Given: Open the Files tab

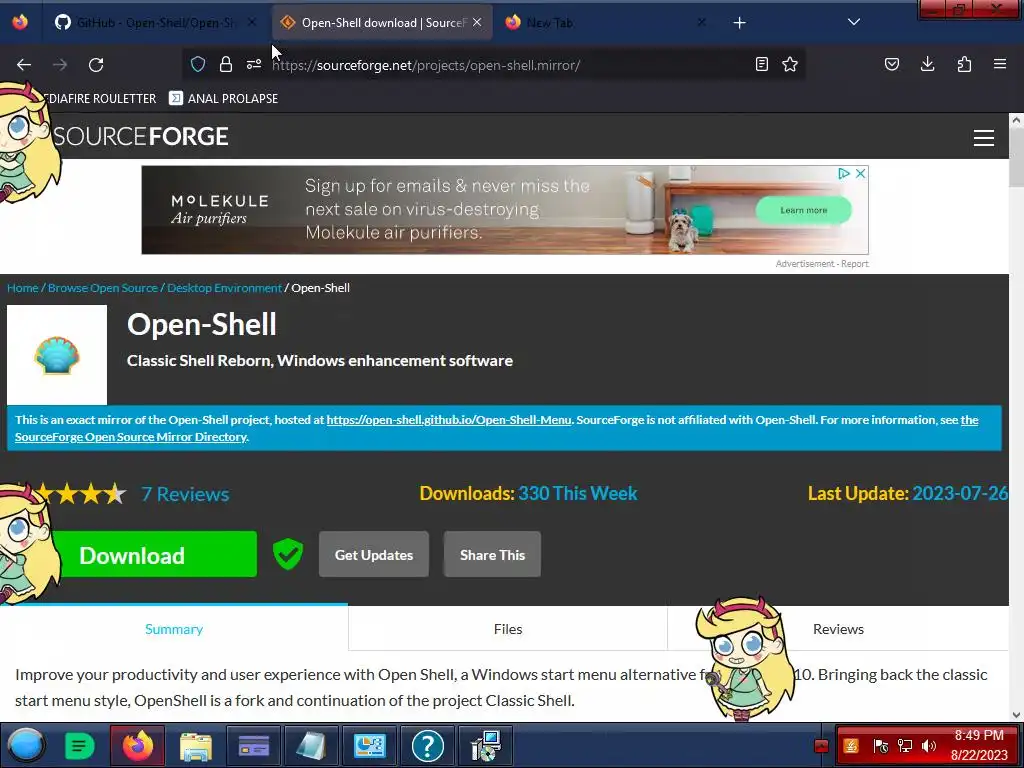Looking at the screenshot, I should [x=507, y=629].
